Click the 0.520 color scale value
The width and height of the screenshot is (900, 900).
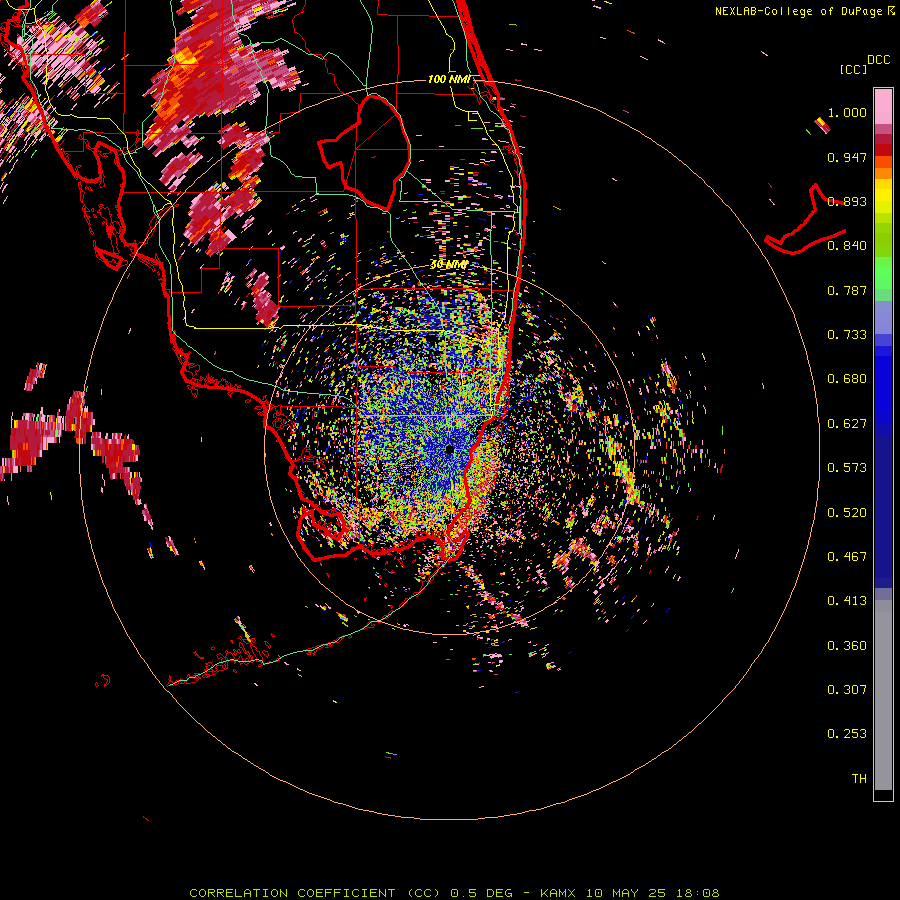coord(847,513)
